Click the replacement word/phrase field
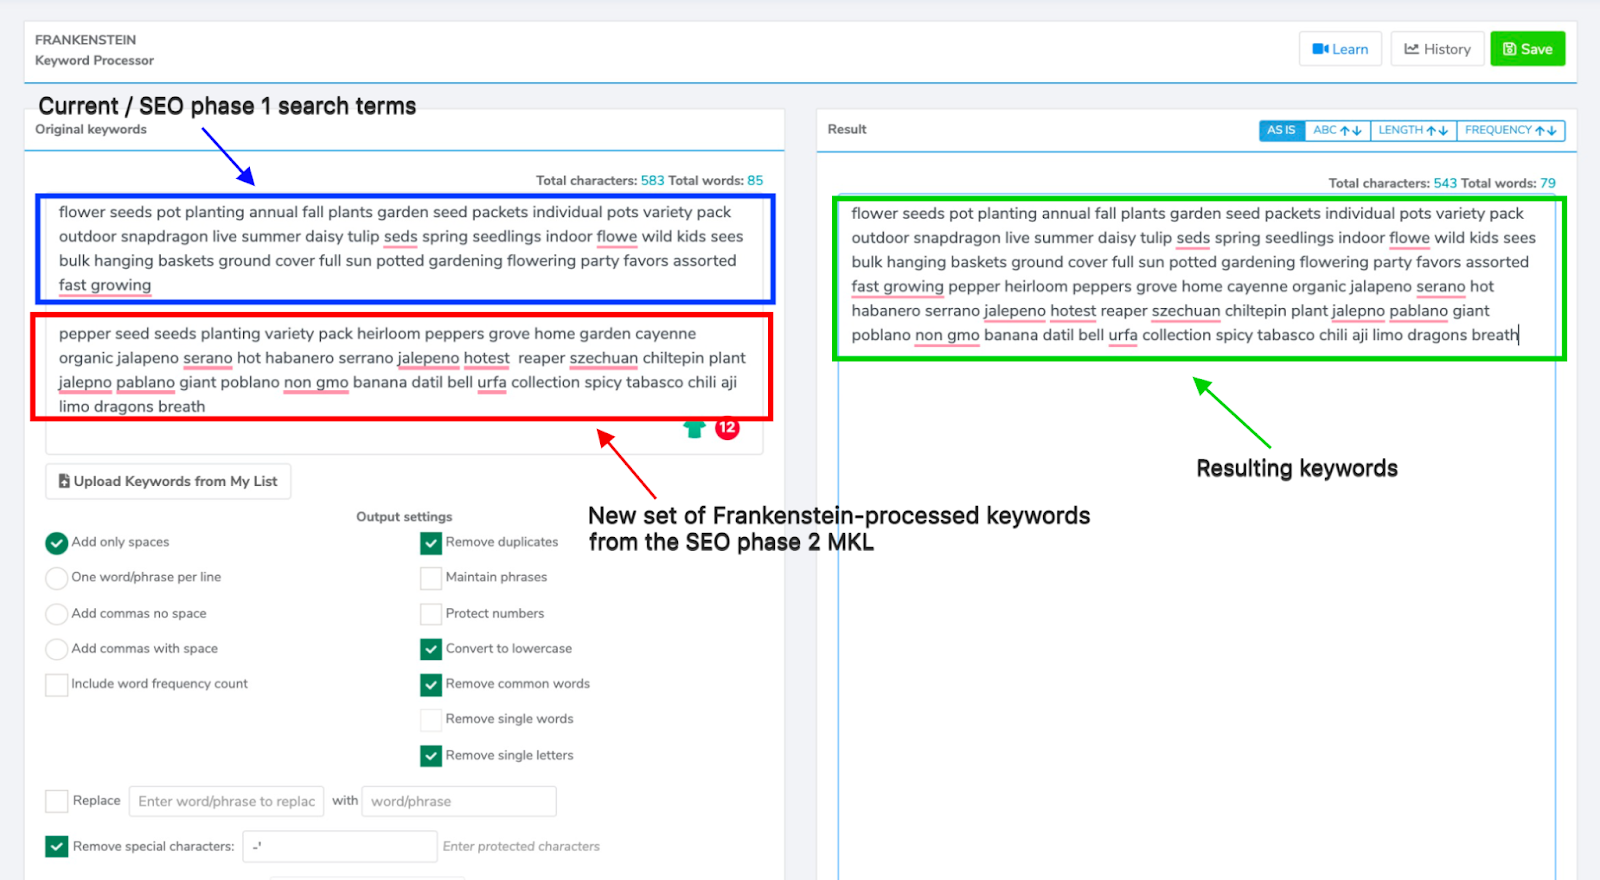Image resolution: width=1600 pixels, height=880 pixels. pos(459,801)
